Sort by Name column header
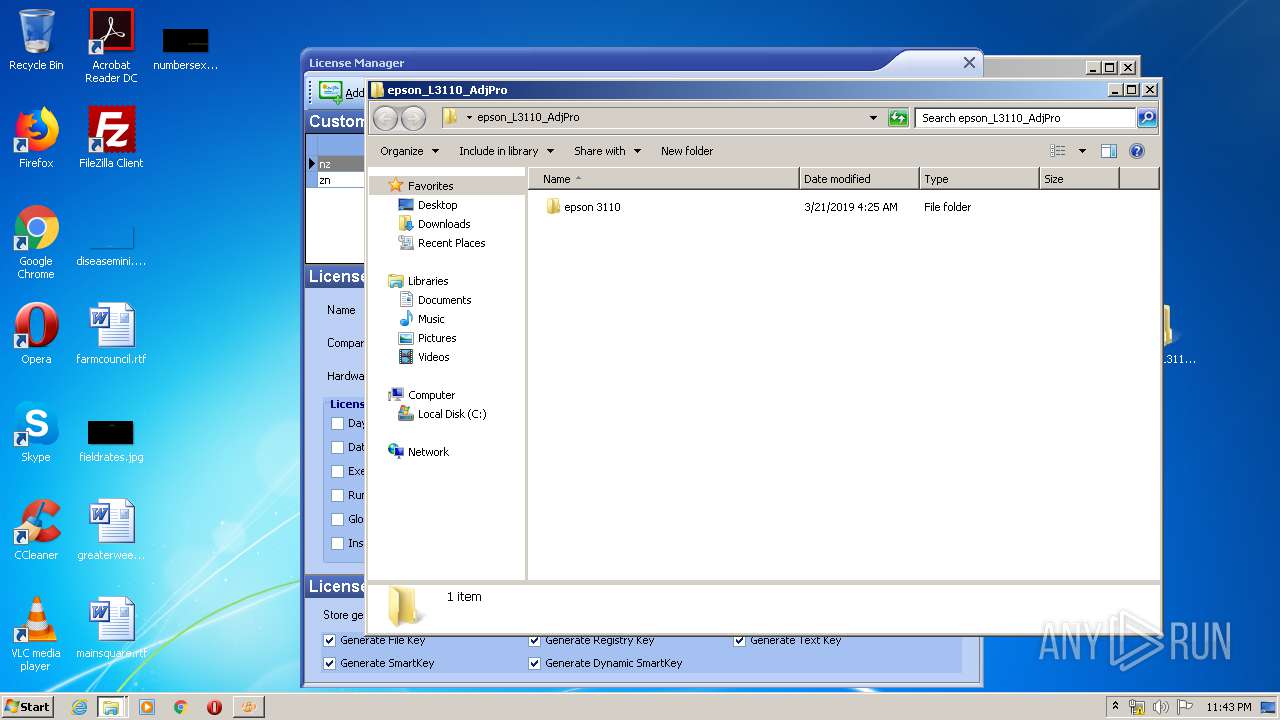The image size is (1280, 720). [x=664, y=179]
